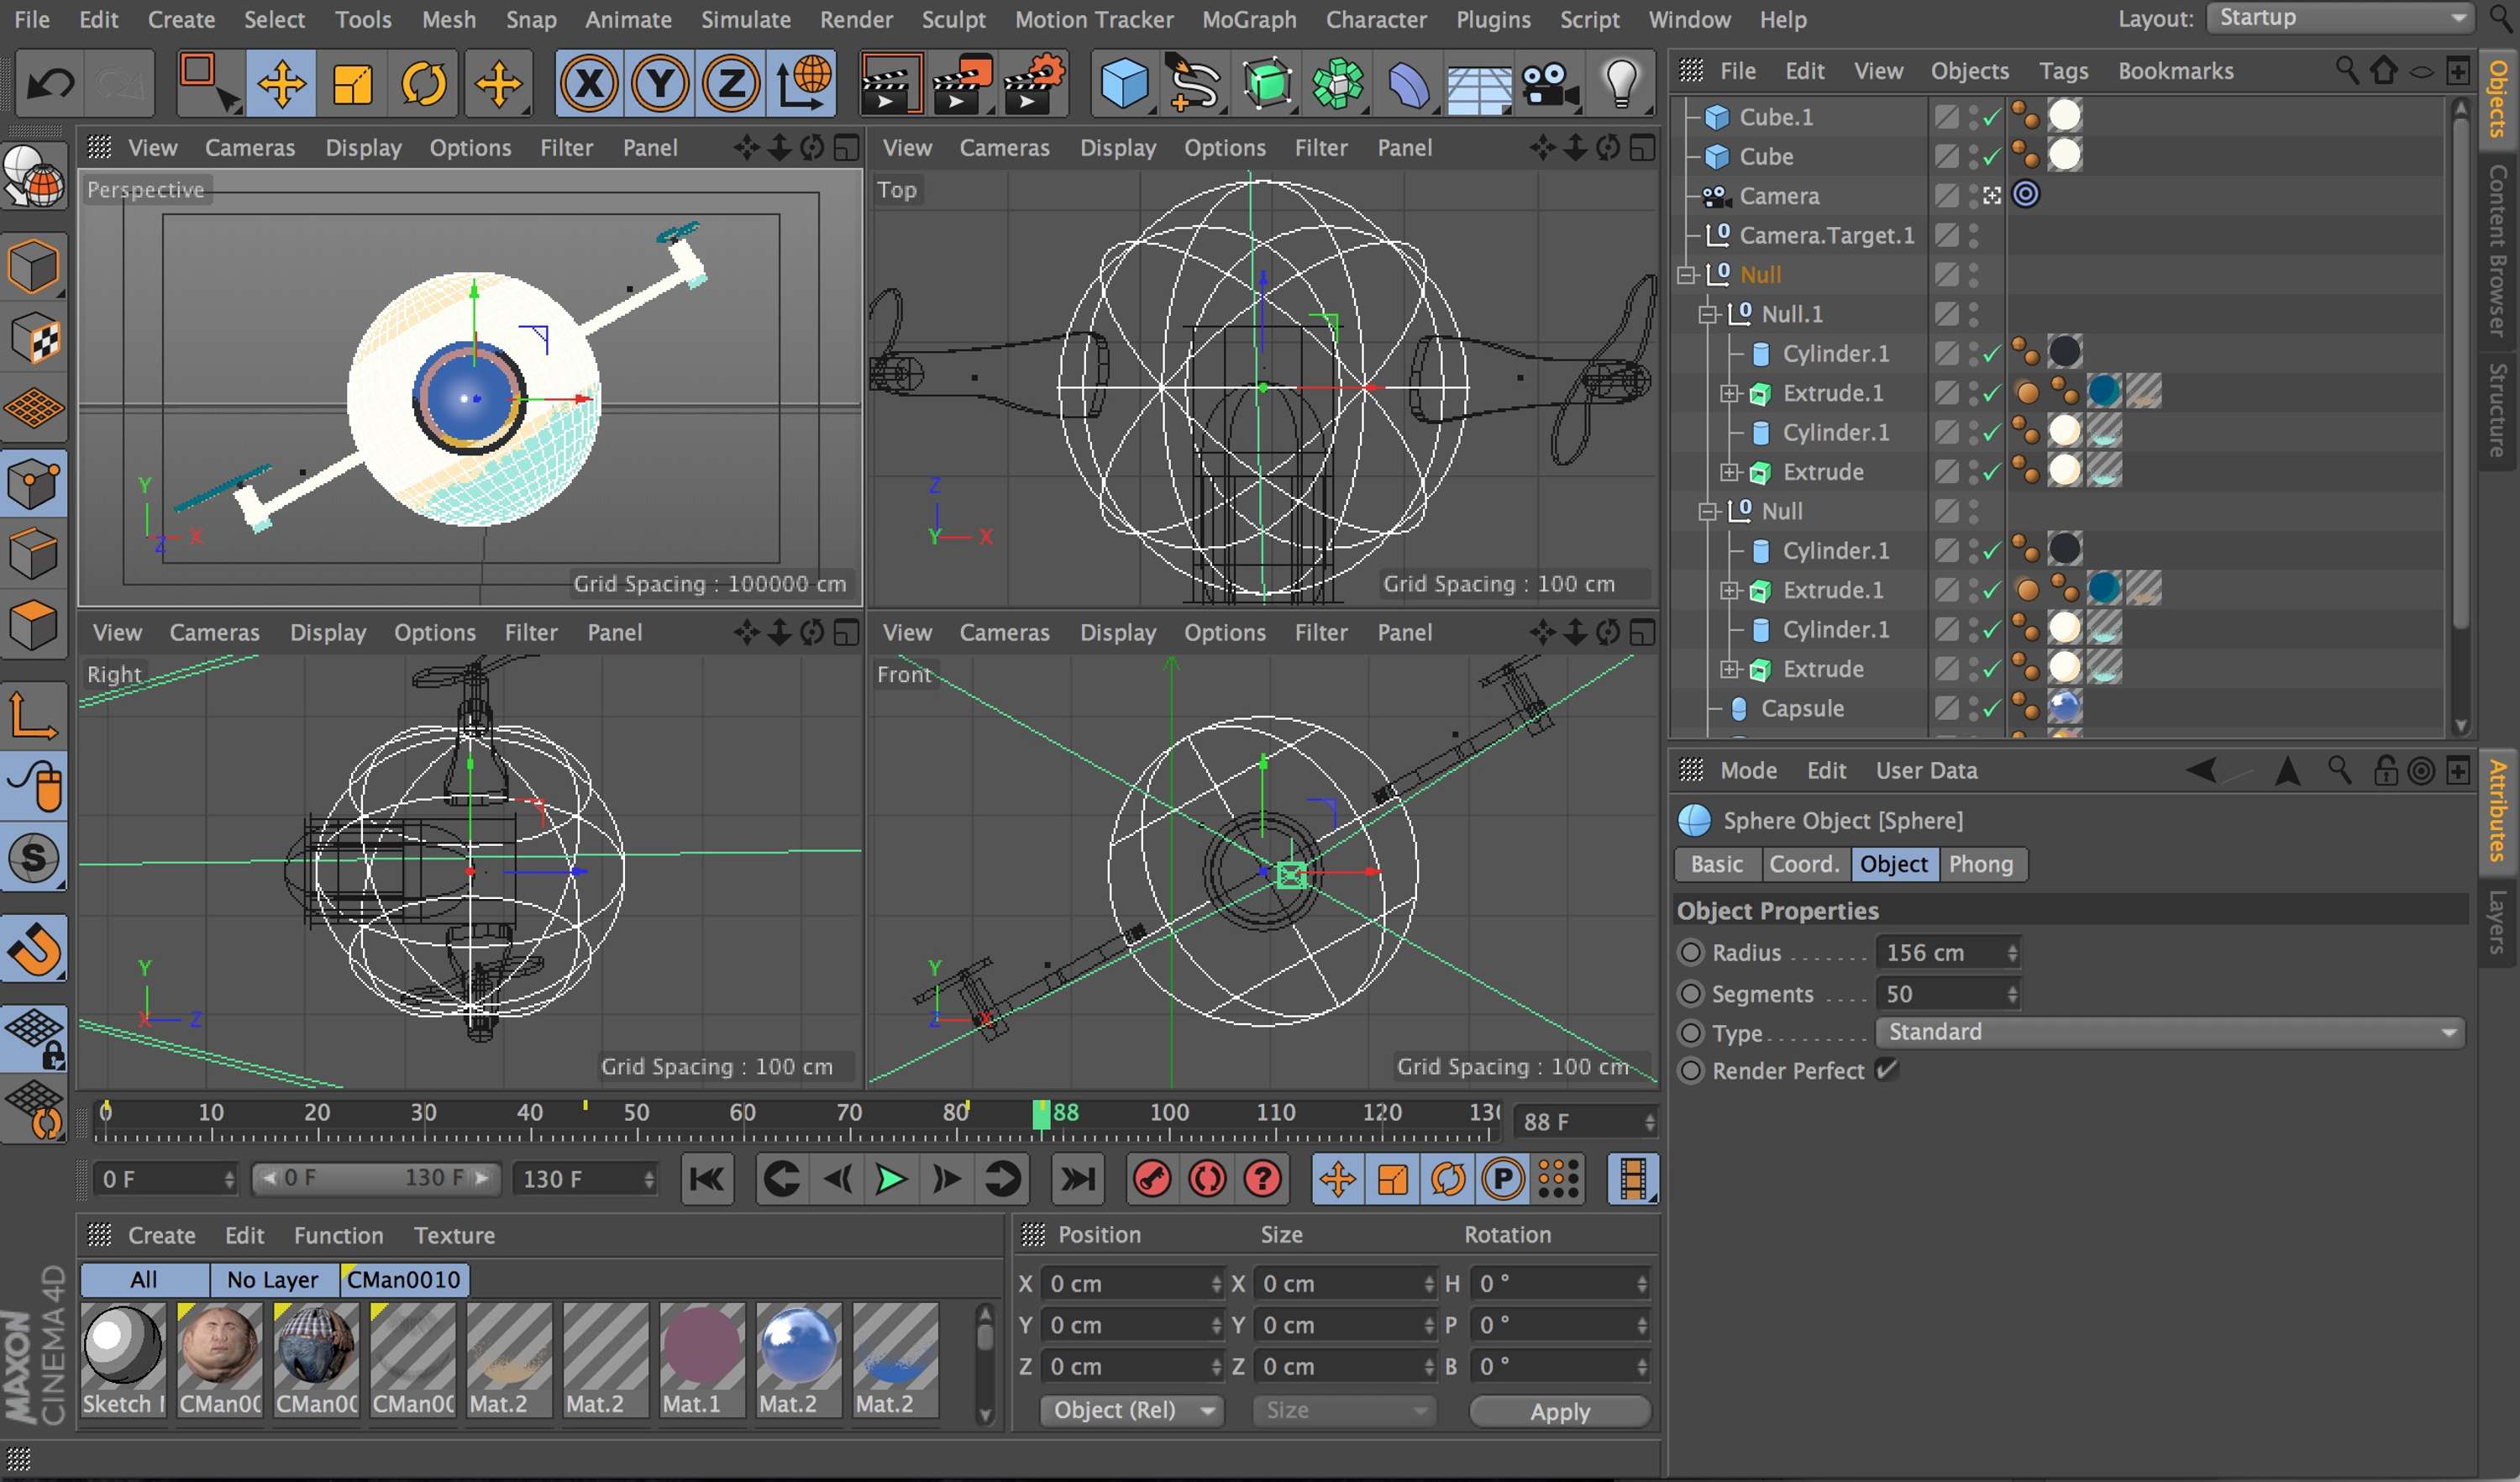Click the Record Active Objects key button
Image resolution: width=2520 pixels, height=1482 pixels.
tap(1152, 1179)
